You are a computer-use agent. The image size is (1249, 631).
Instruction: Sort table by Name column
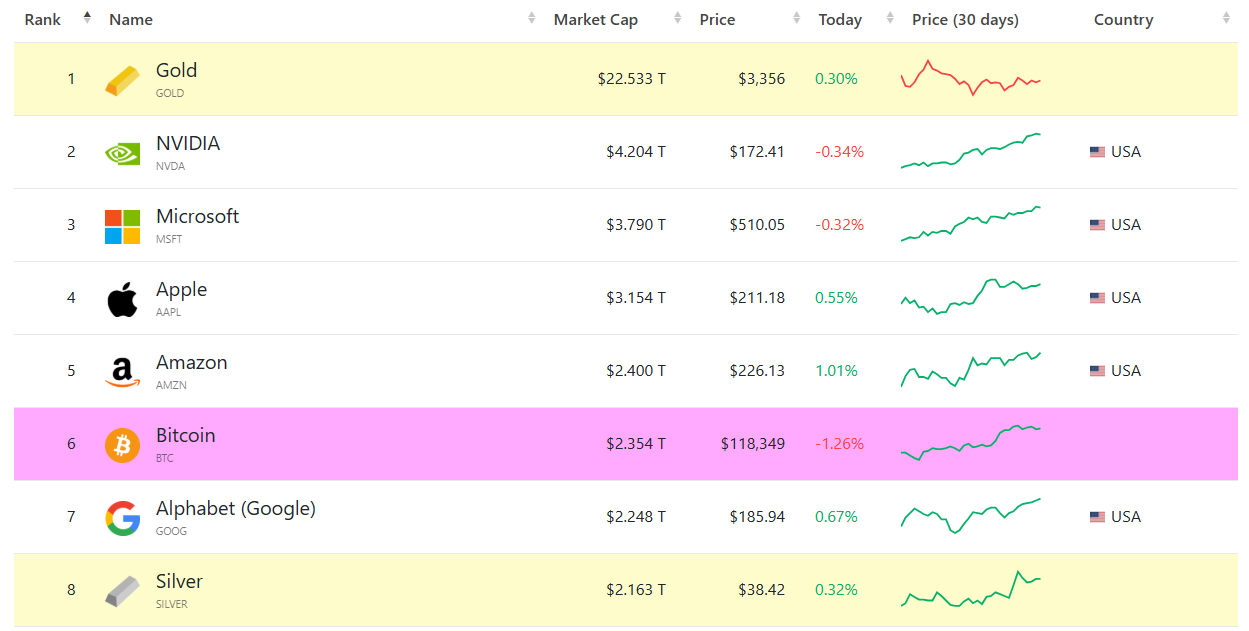(x=131, y=20)
